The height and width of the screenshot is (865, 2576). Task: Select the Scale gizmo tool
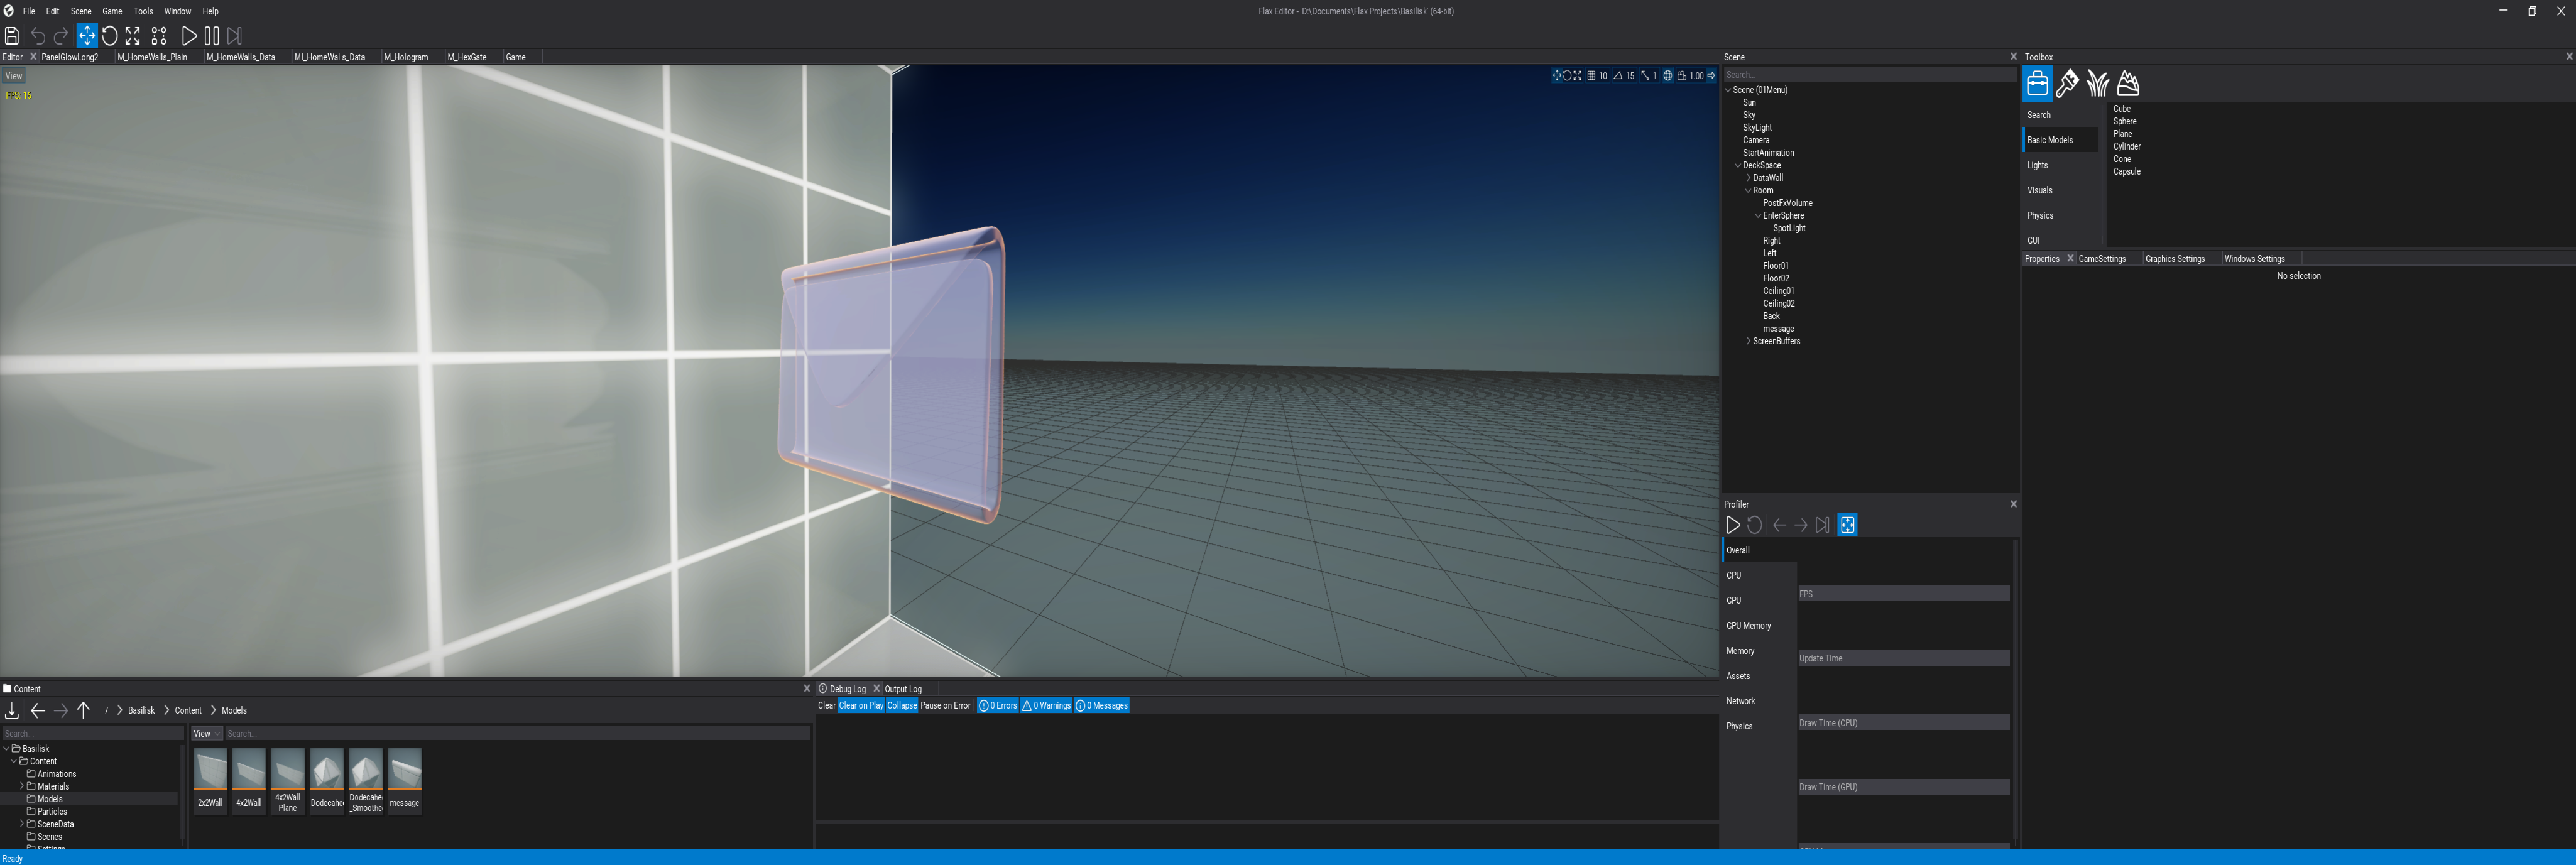coord(133,36)
